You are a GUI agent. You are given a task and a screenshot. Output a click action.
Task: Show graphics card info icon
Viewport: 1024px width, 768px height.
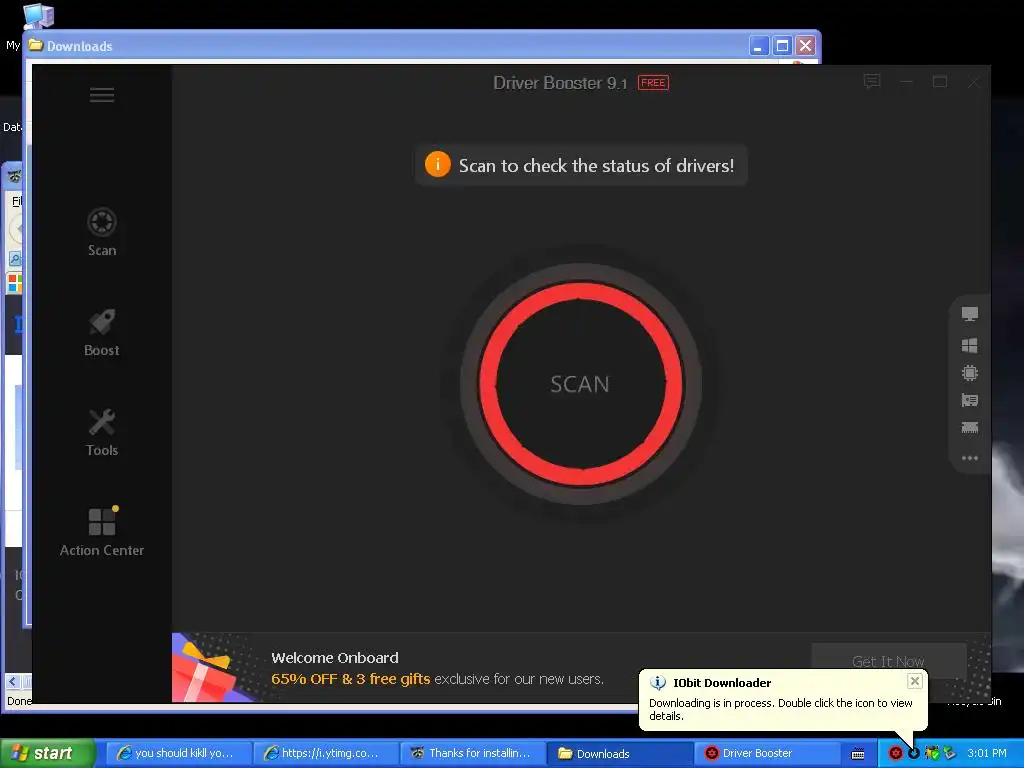pyautogui.click(x=970, y=400)
